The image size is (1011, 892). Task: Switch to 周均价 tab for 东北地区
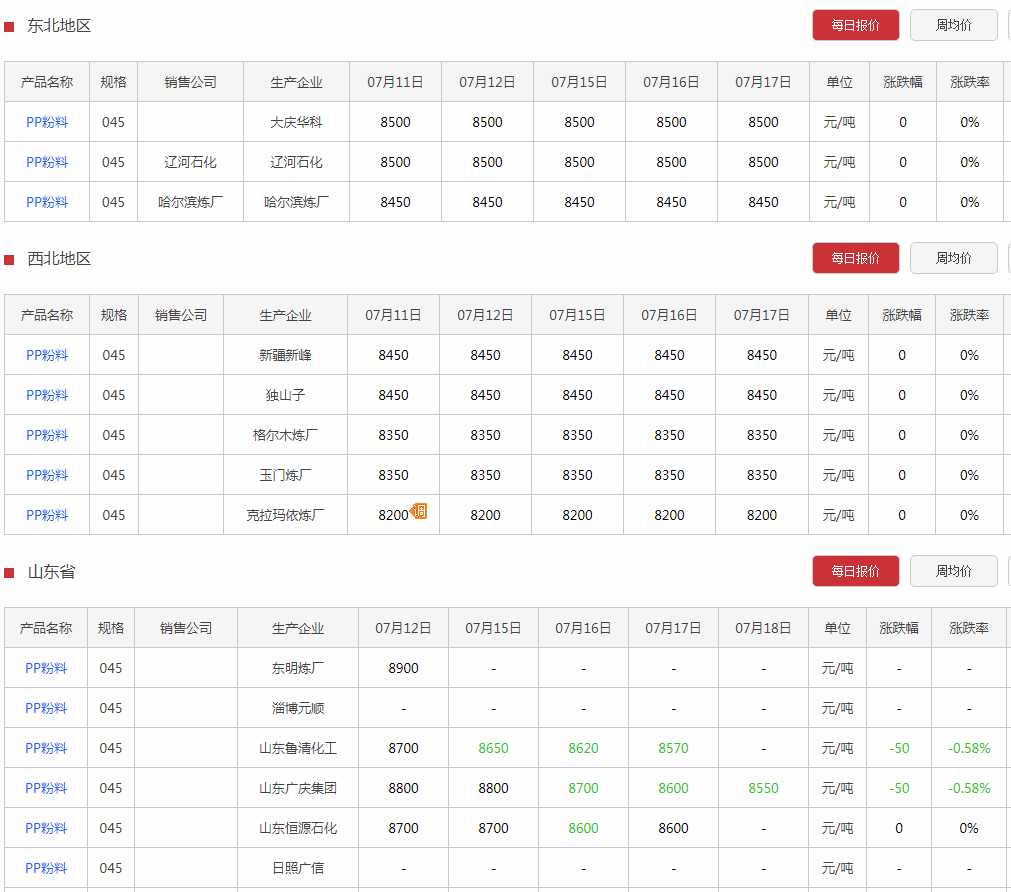click(954, 25)
